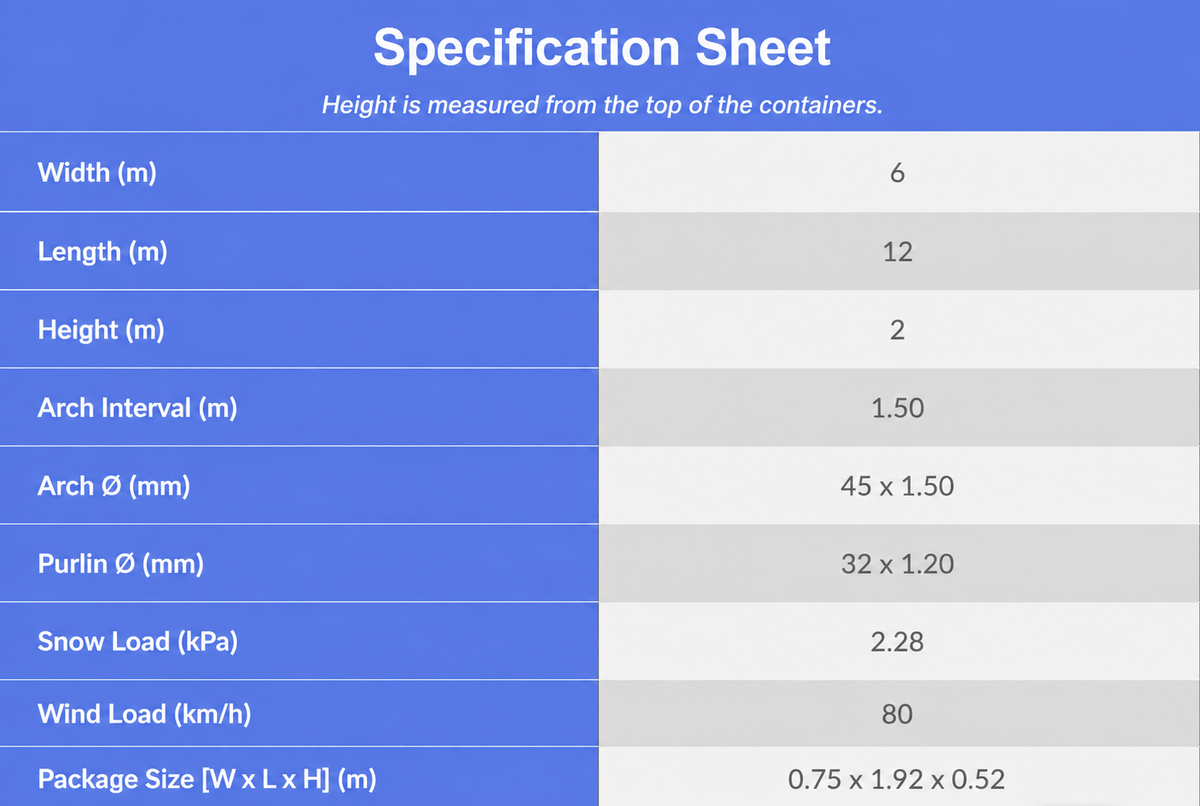
Task: Click the Length (m) row label
Action: [x=102, y=251]
